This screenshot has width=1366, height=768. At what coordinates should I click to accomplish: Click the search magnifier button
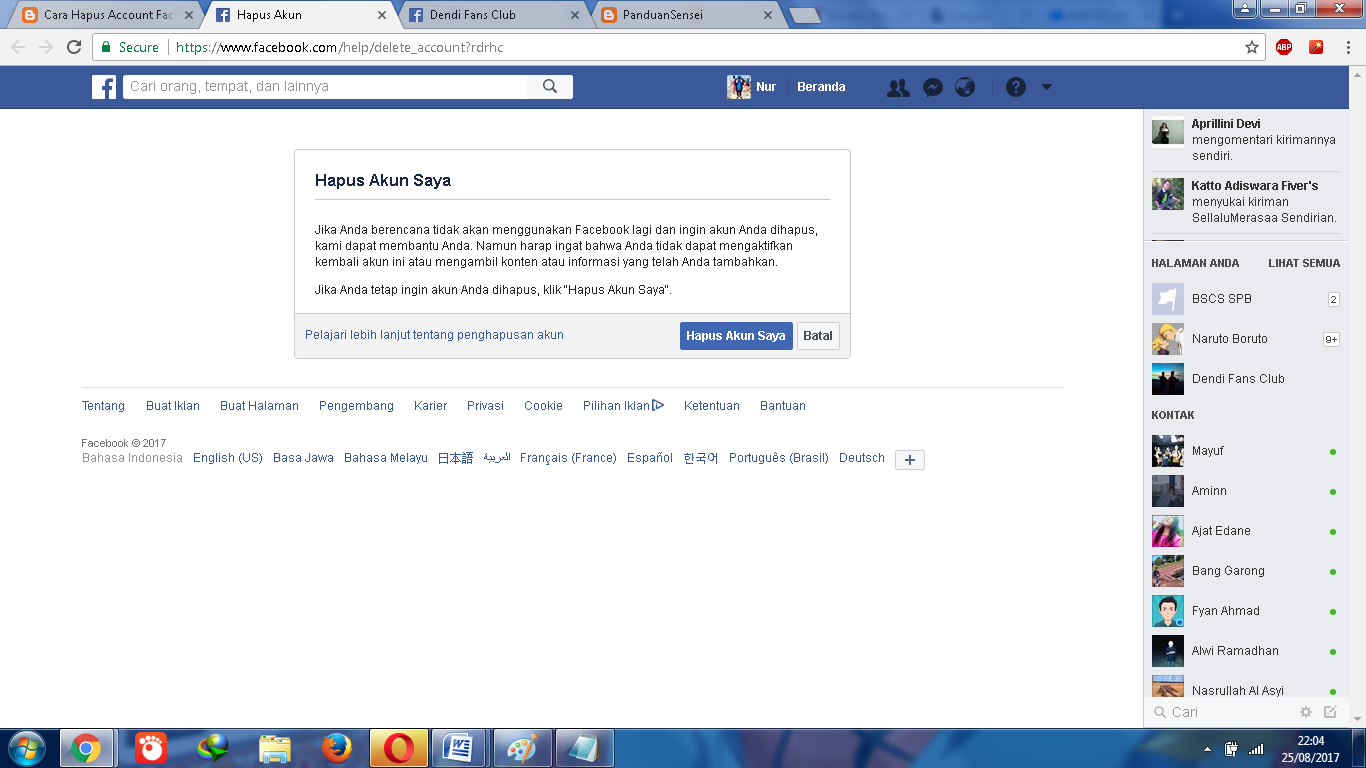click(550, 87)
